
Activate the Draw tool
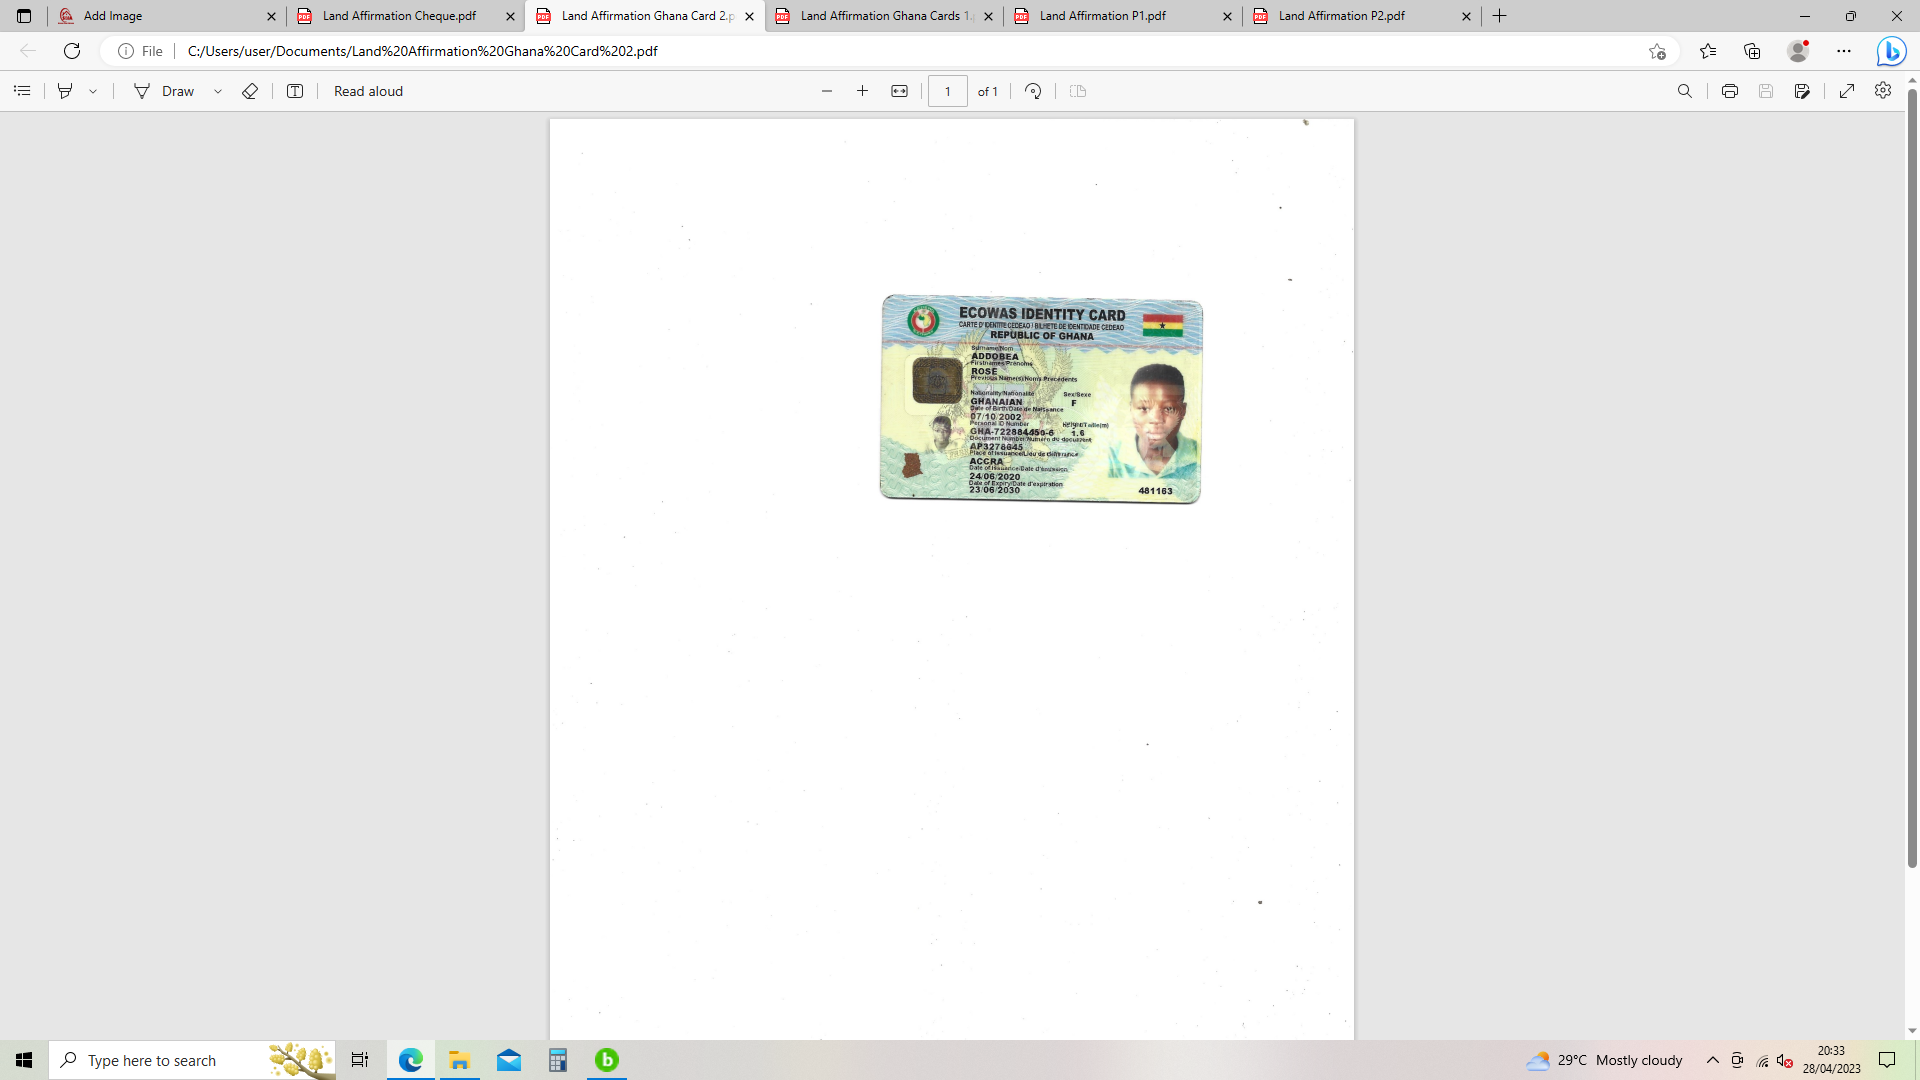165,91
